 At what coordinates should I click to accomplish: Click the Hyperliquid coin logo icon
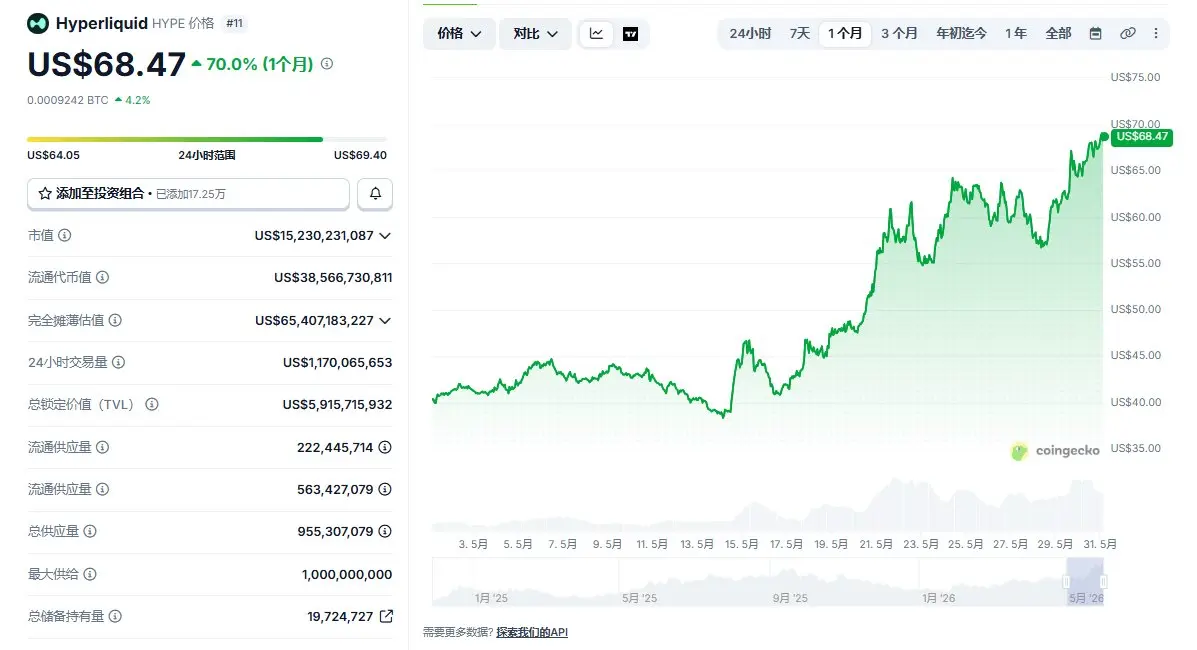click(x=37, y=24)
